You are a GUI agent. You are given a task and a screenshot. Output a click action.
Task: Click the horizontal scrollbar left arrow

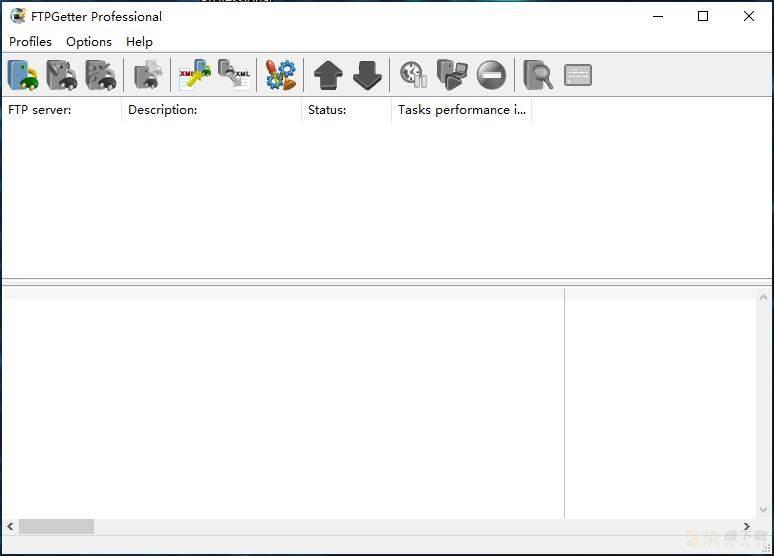(x=10, y=526)
